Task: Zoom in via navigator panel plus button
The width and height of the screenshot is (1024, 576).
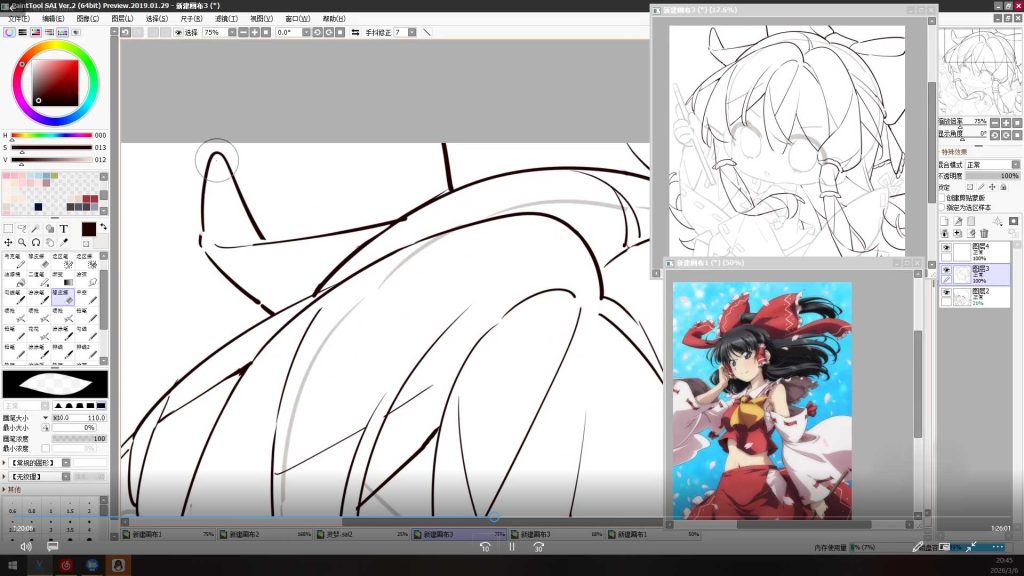Action: point(1006,123)
